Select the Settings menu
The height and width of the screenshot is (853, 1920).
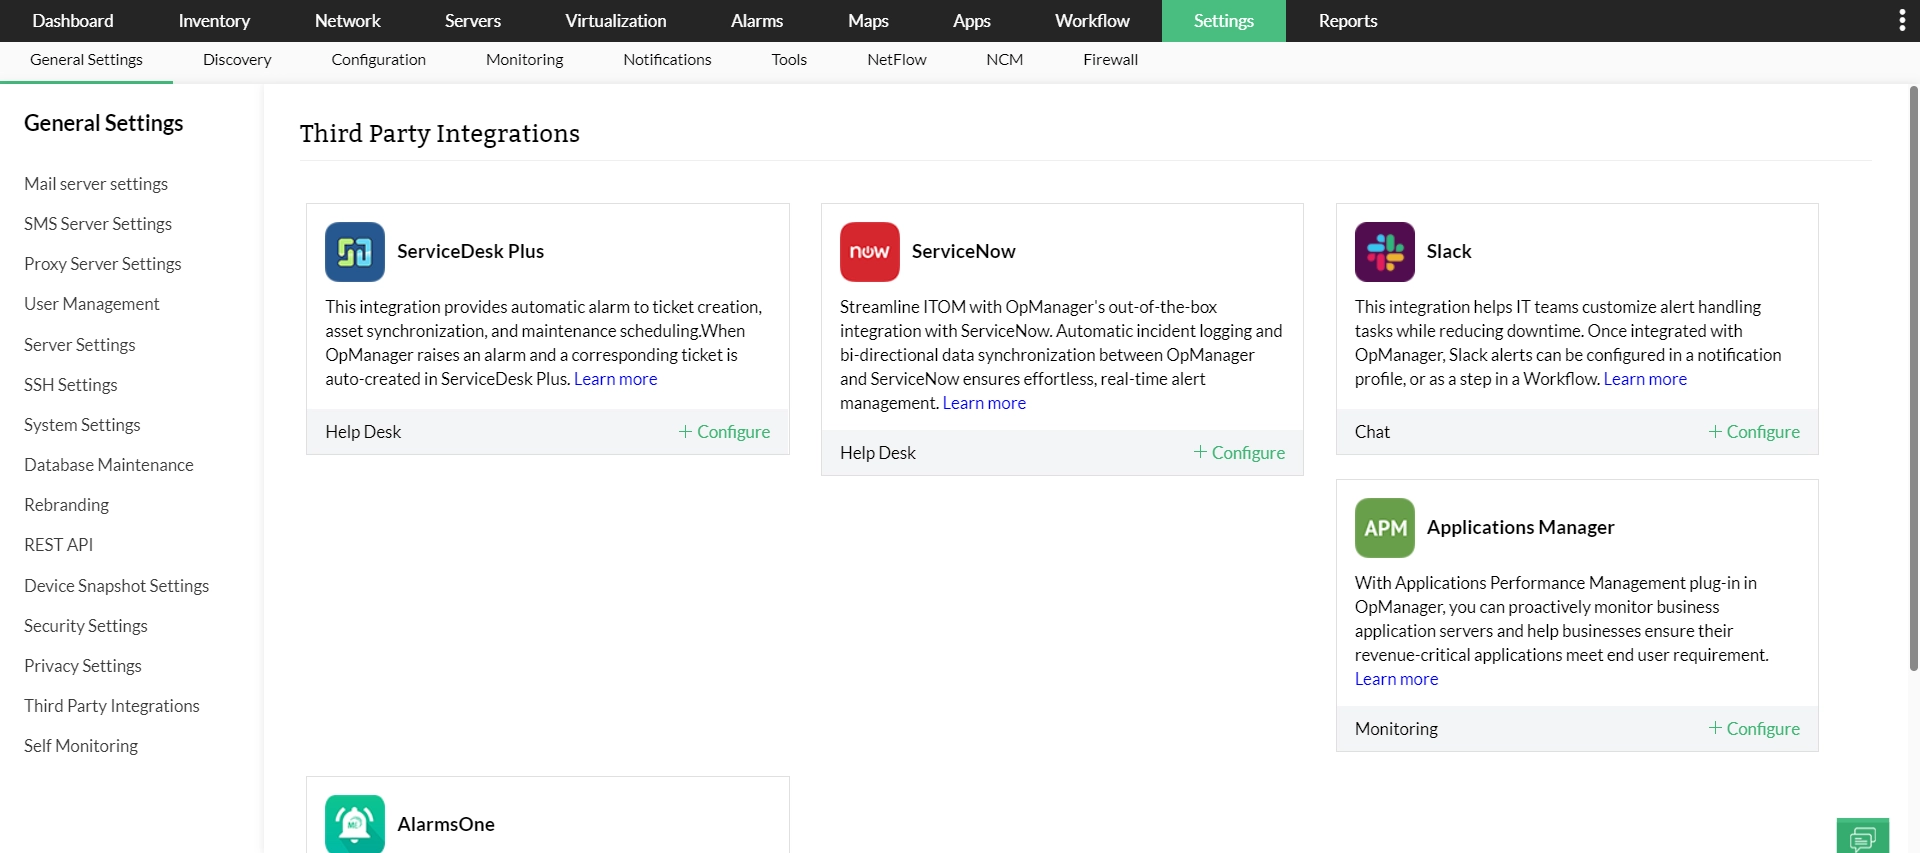pos(1224,21)
